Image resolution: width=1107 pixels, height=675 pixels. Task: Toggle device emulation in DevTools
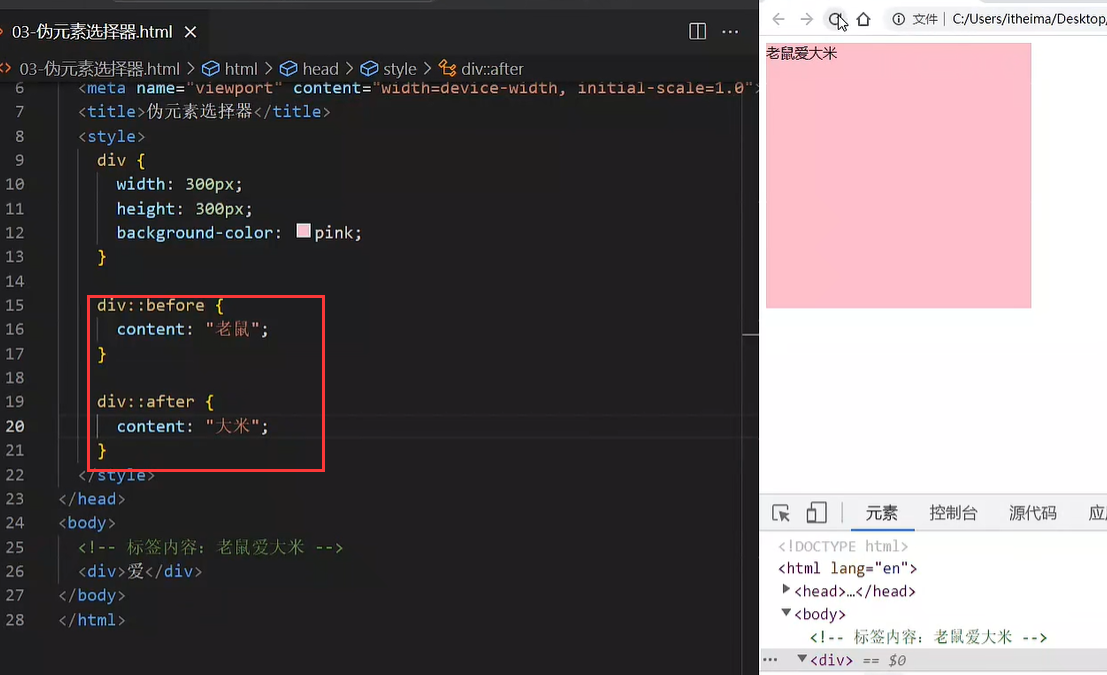click(x=816, y=513)
